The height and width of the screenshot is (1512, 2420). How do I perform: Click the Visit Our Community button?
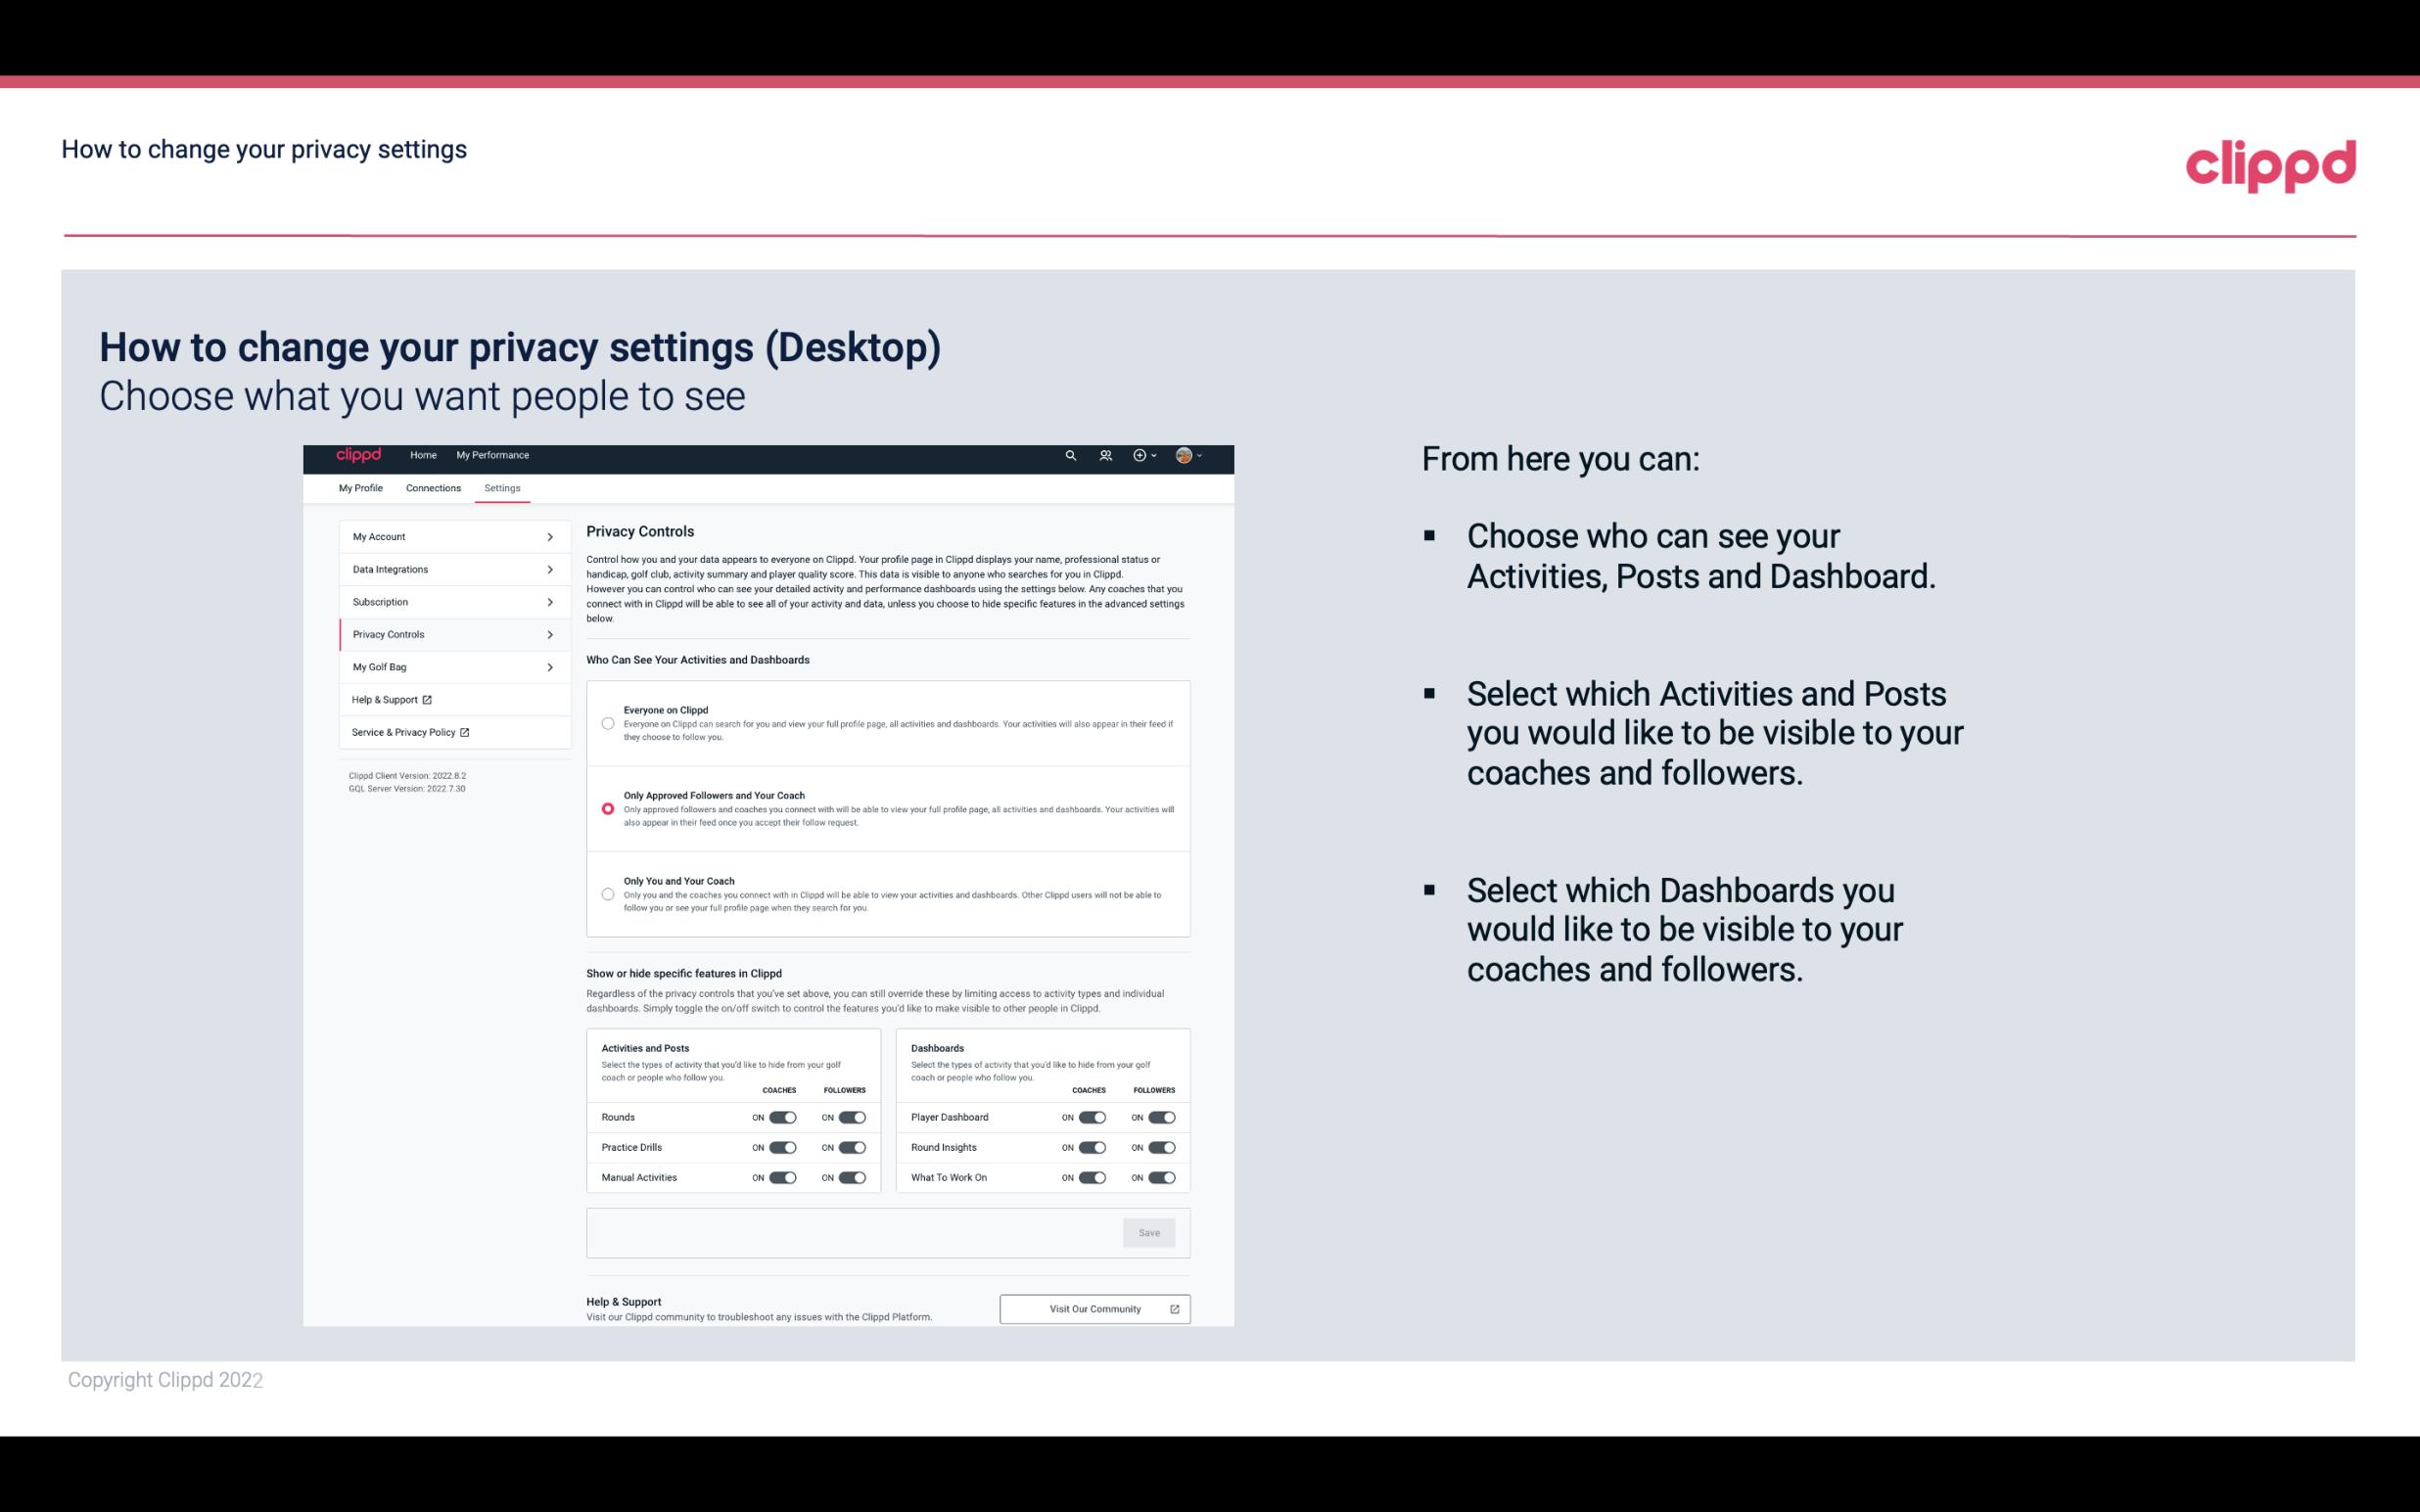click(x=1093, y=1308)
